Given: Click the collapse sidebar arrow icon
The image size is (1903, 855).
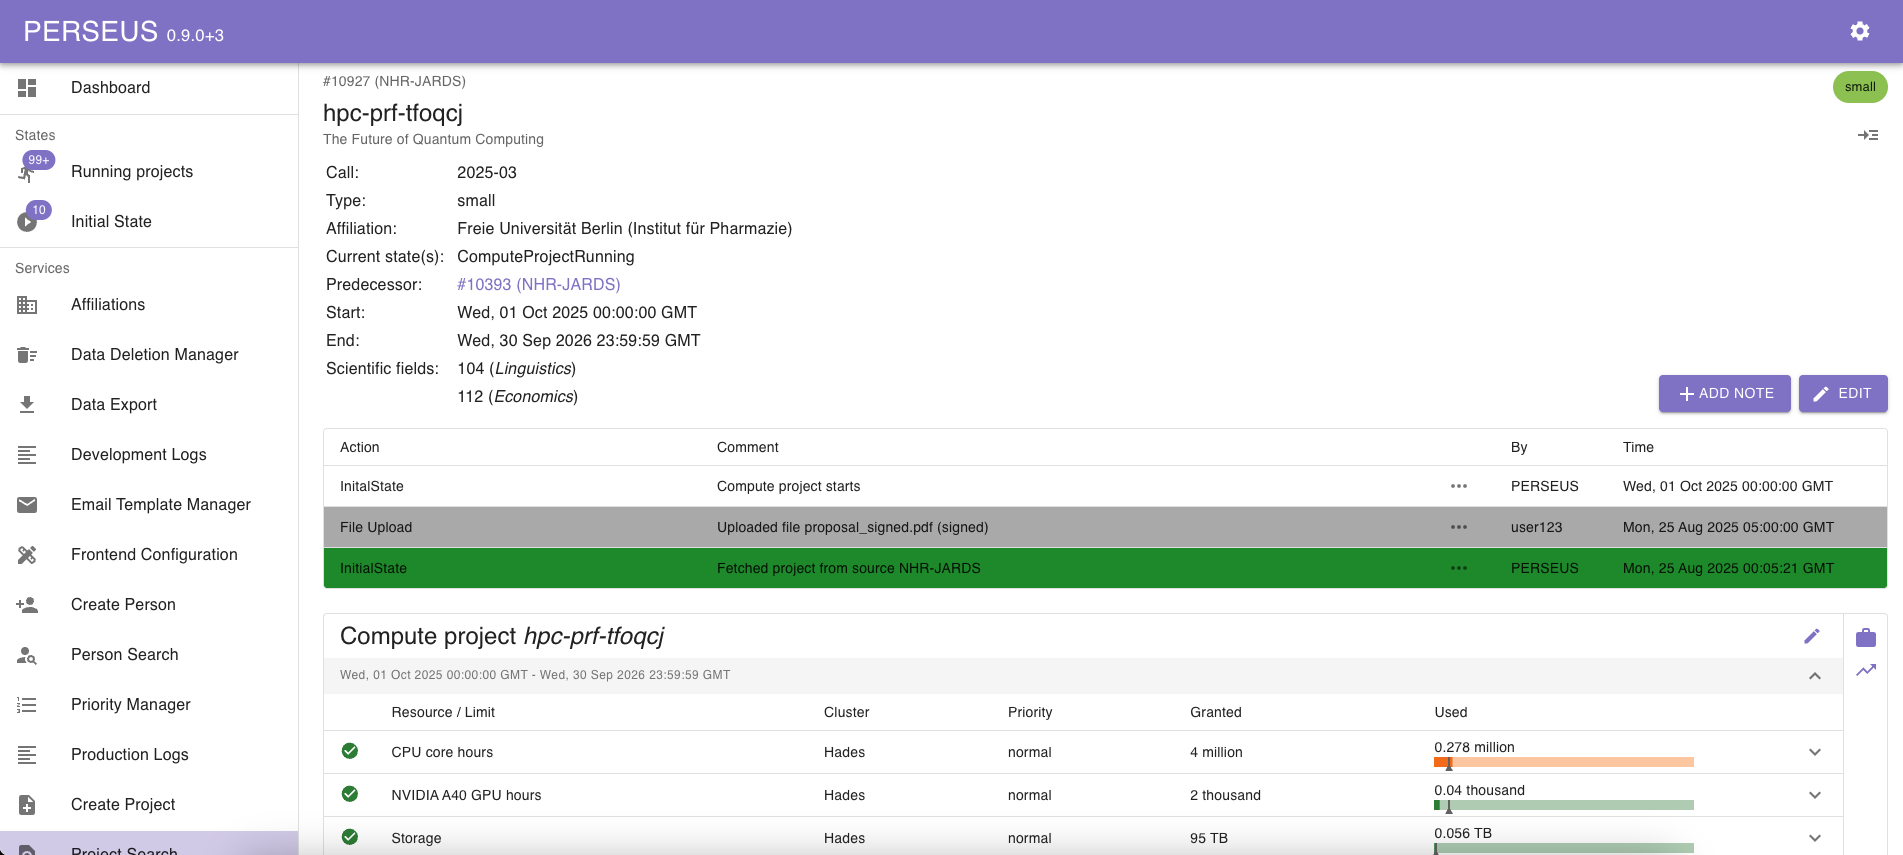Looking at the screenshot, I should (1867, 135).
